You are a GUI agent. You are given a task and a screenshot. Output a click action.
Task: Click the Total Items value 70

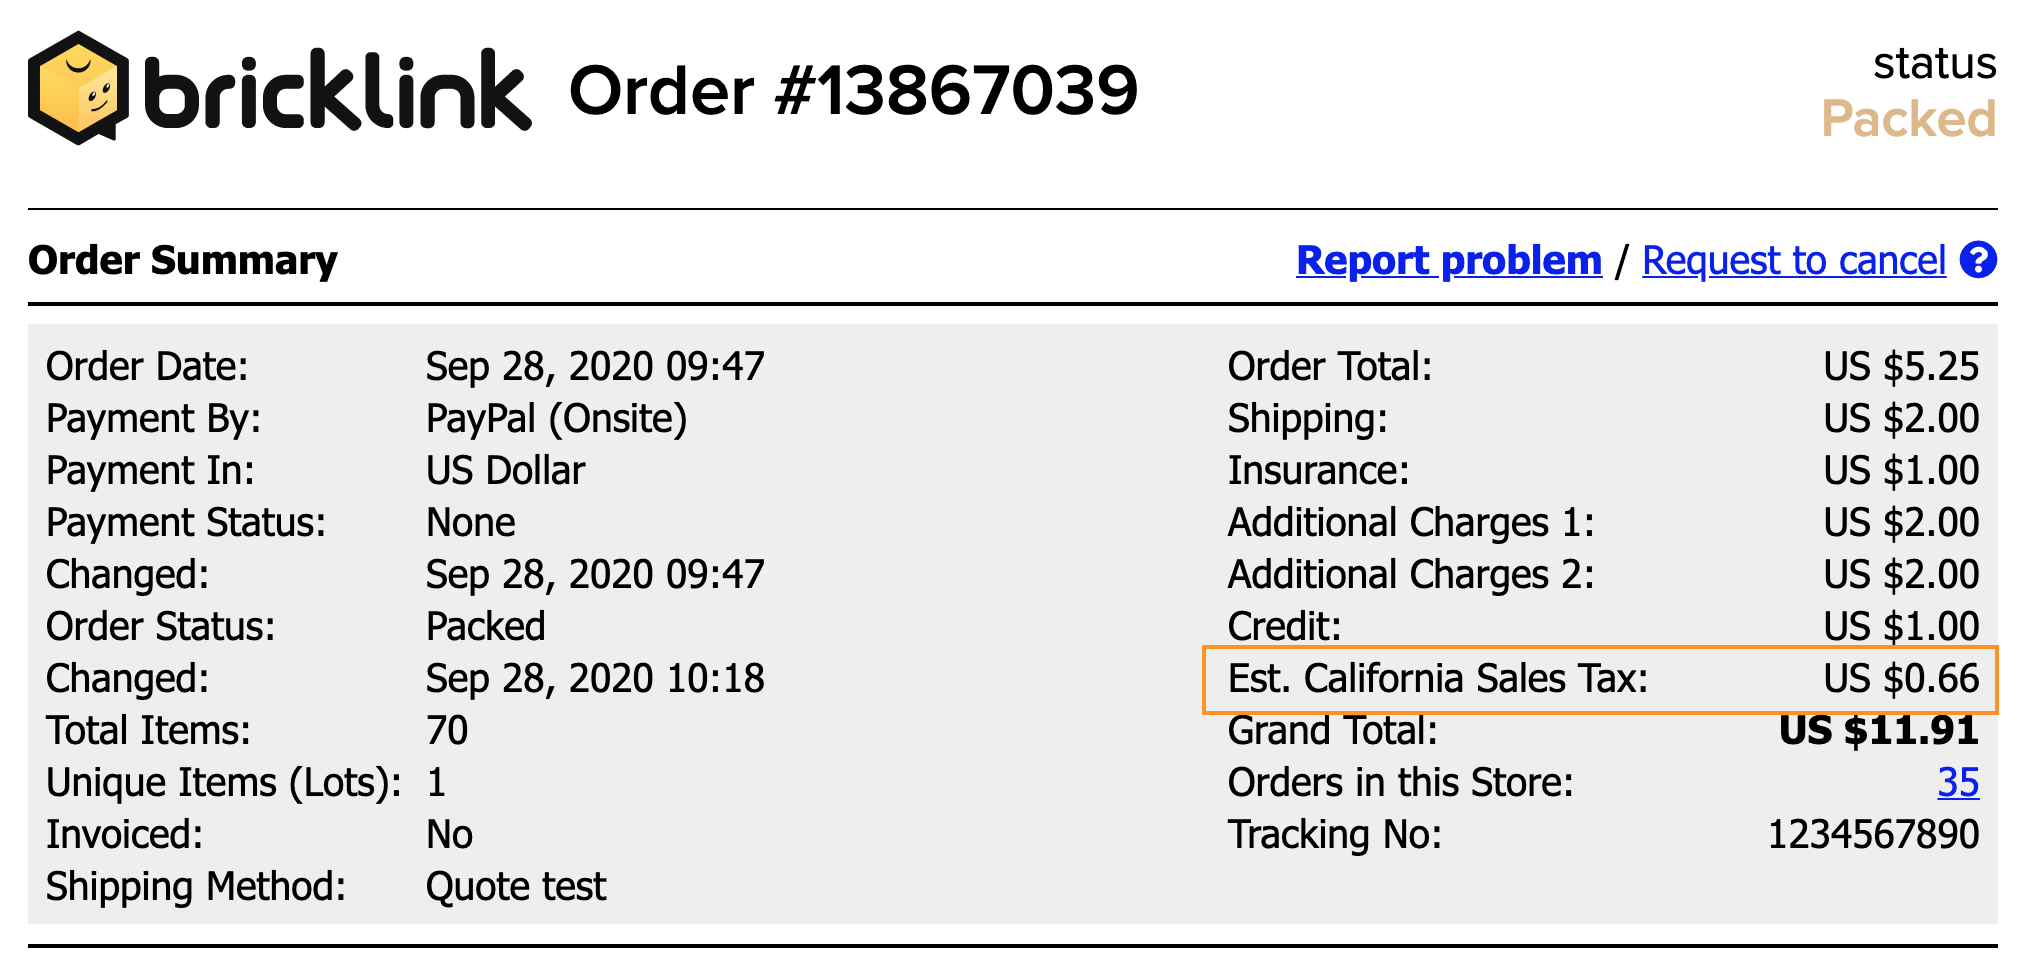[x=447, y=731]
